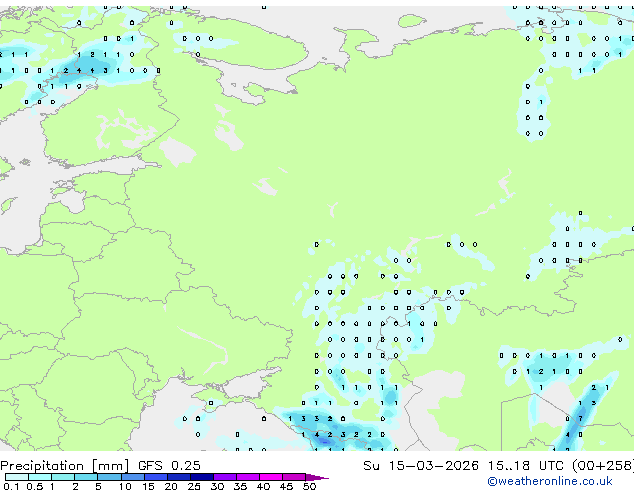Select the legend swatch between 0.5 and 1
Viewport: 634px width, 490px height.
tap(40, 477)
